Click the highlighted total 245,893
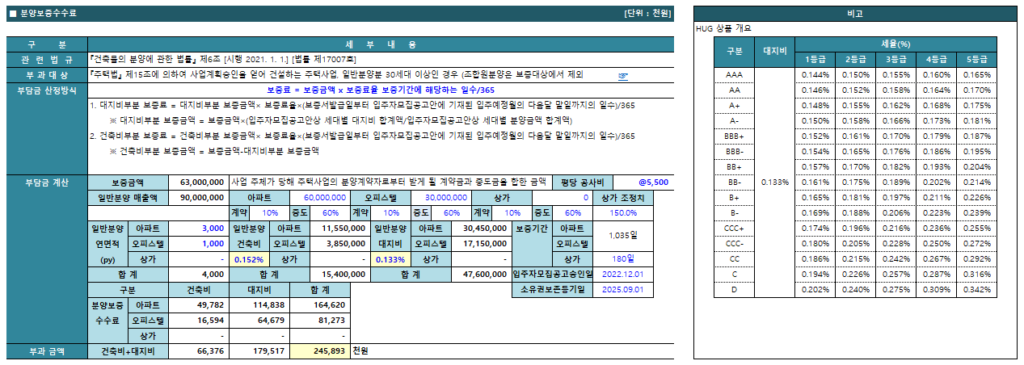This screenshot has width=1024, height=365. (x=320, y=351)
